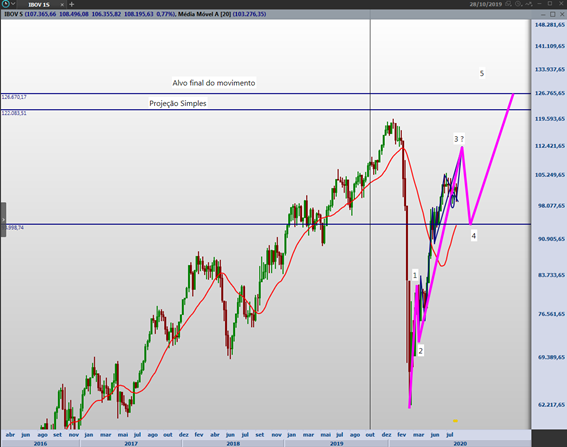567x447 pixels.
Task: Minimize the inner chart panel
Action: [x=543, y=14]
